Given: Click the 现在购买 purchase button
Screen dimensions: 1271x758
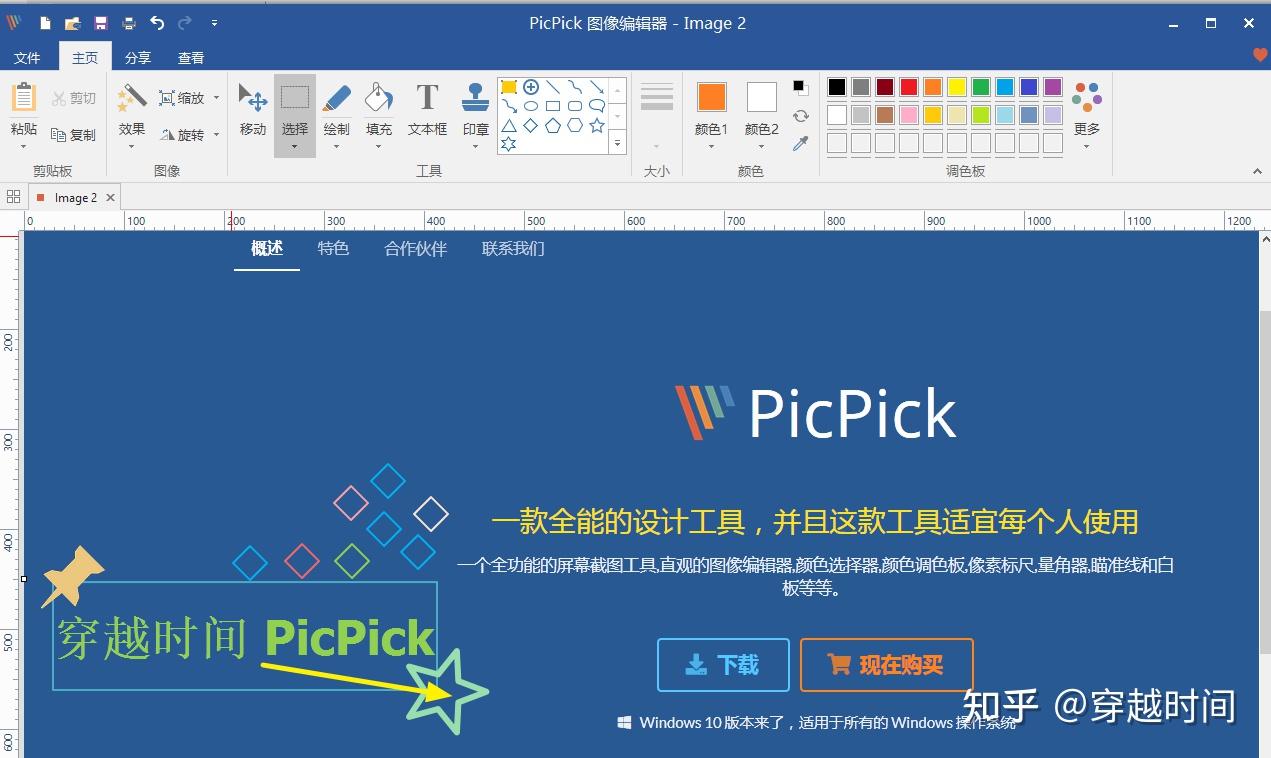Looking at the screenshot, I should (x=886, y=665).
